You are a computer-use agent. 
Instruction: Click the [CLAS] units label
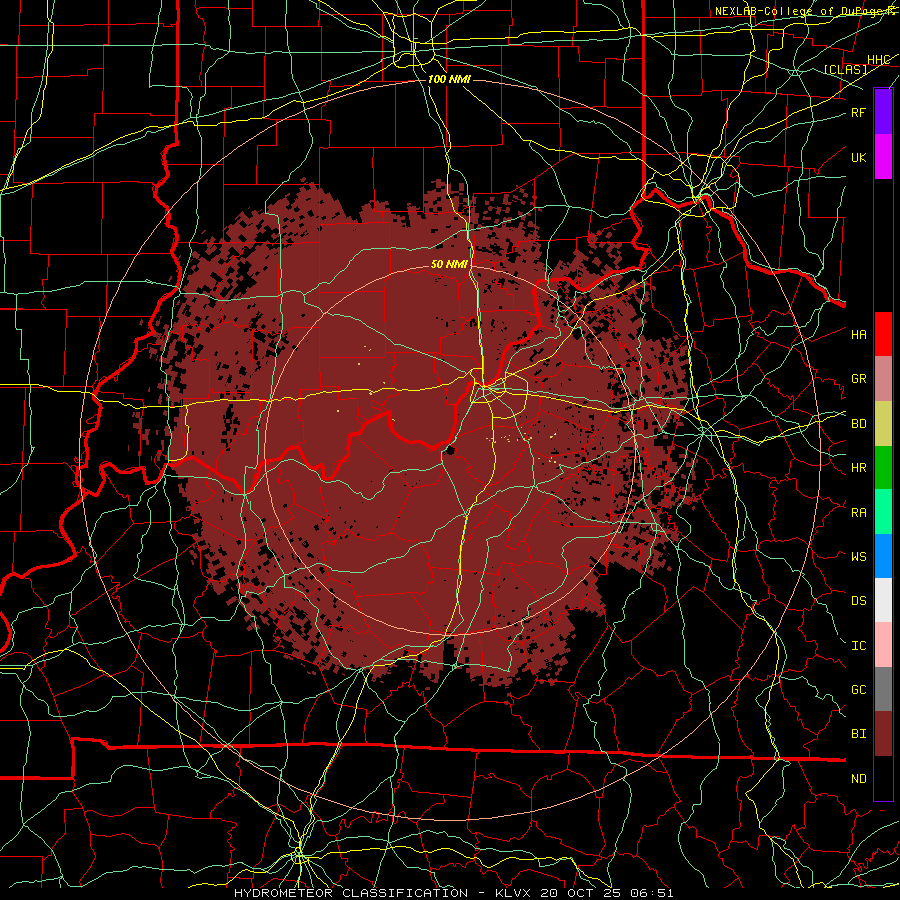pos(845,69)
